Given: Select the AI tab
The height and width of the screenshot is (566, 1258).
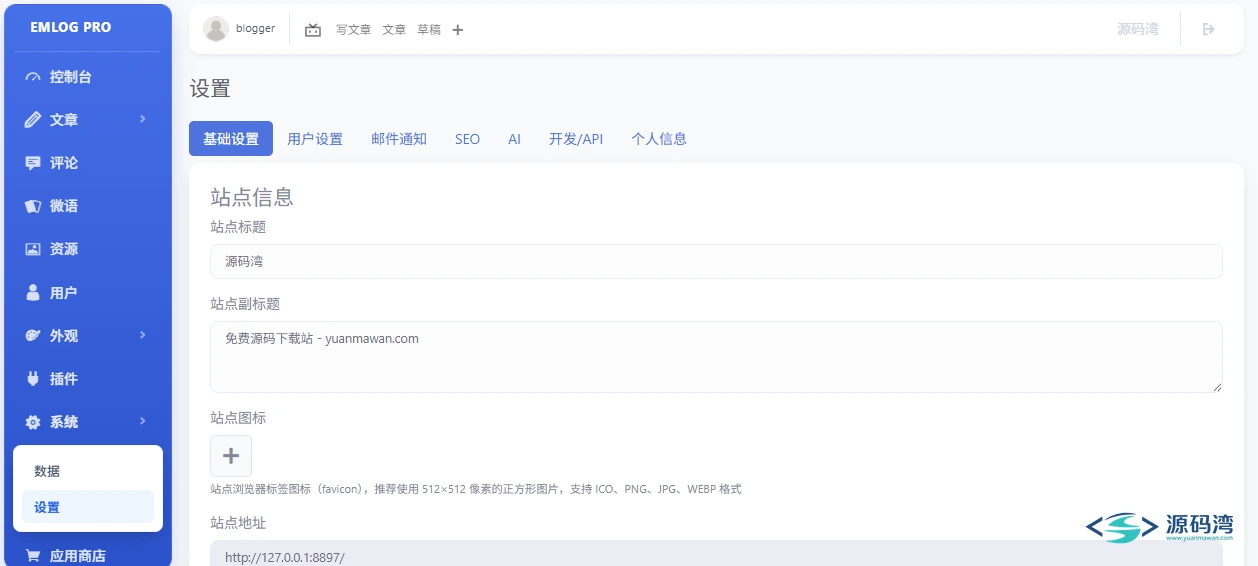Looking at the screenshot, I should pos(514,139).
